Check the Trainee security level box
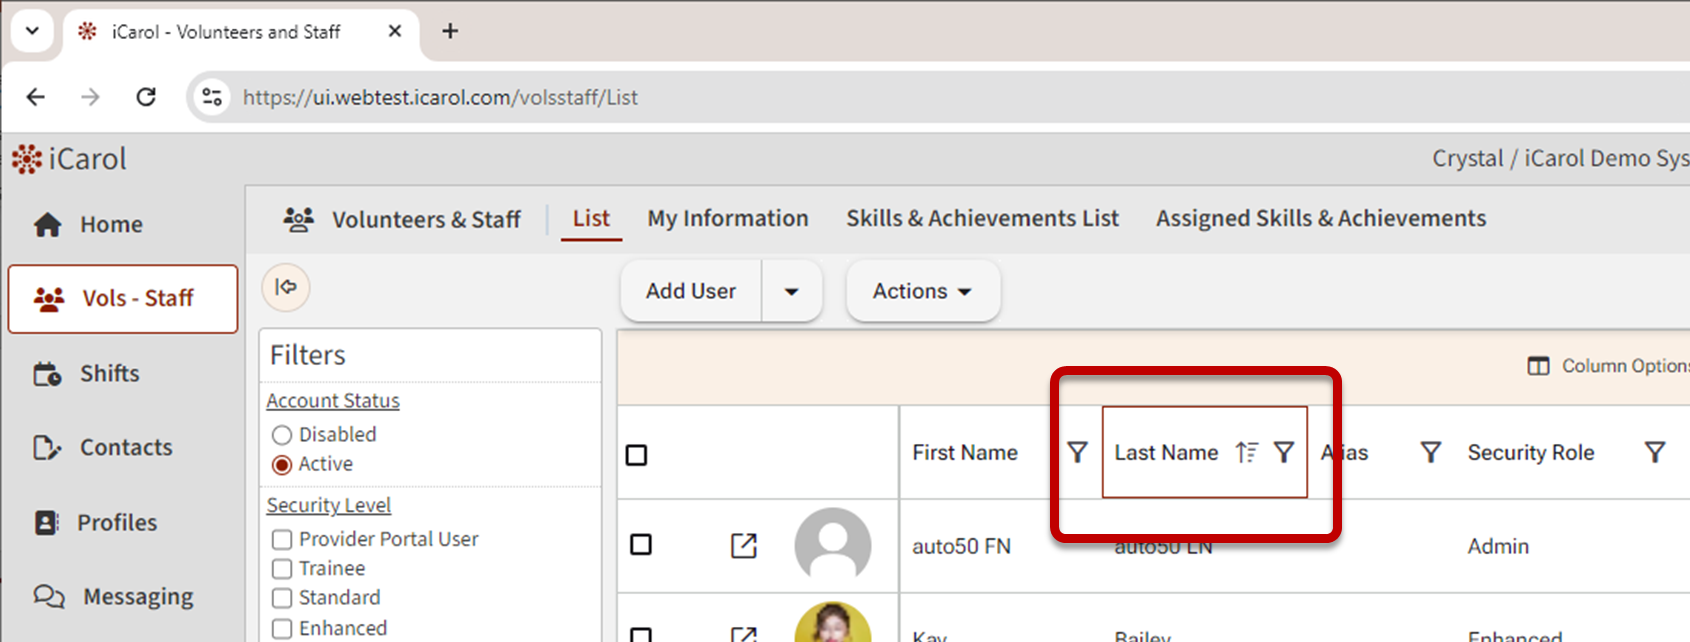Screen dimensions: 1690x642 282,569
